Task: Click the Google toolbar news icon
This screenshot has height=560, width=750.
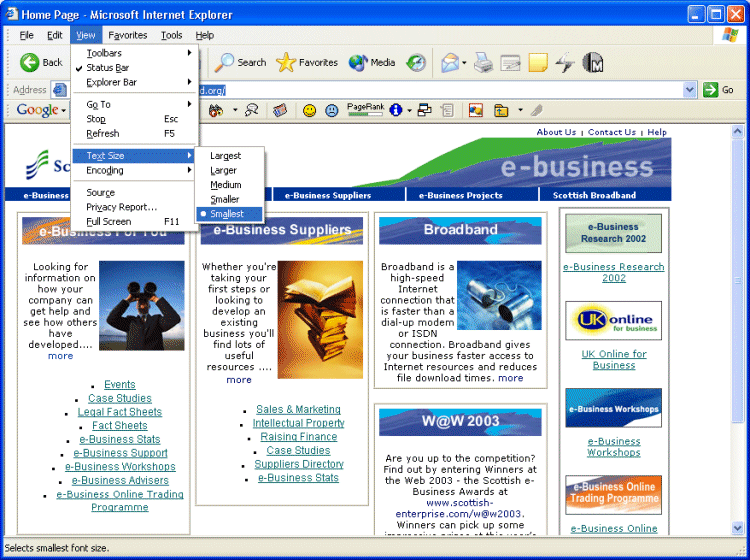Action: pyautogui.click(x=280, y=110)
